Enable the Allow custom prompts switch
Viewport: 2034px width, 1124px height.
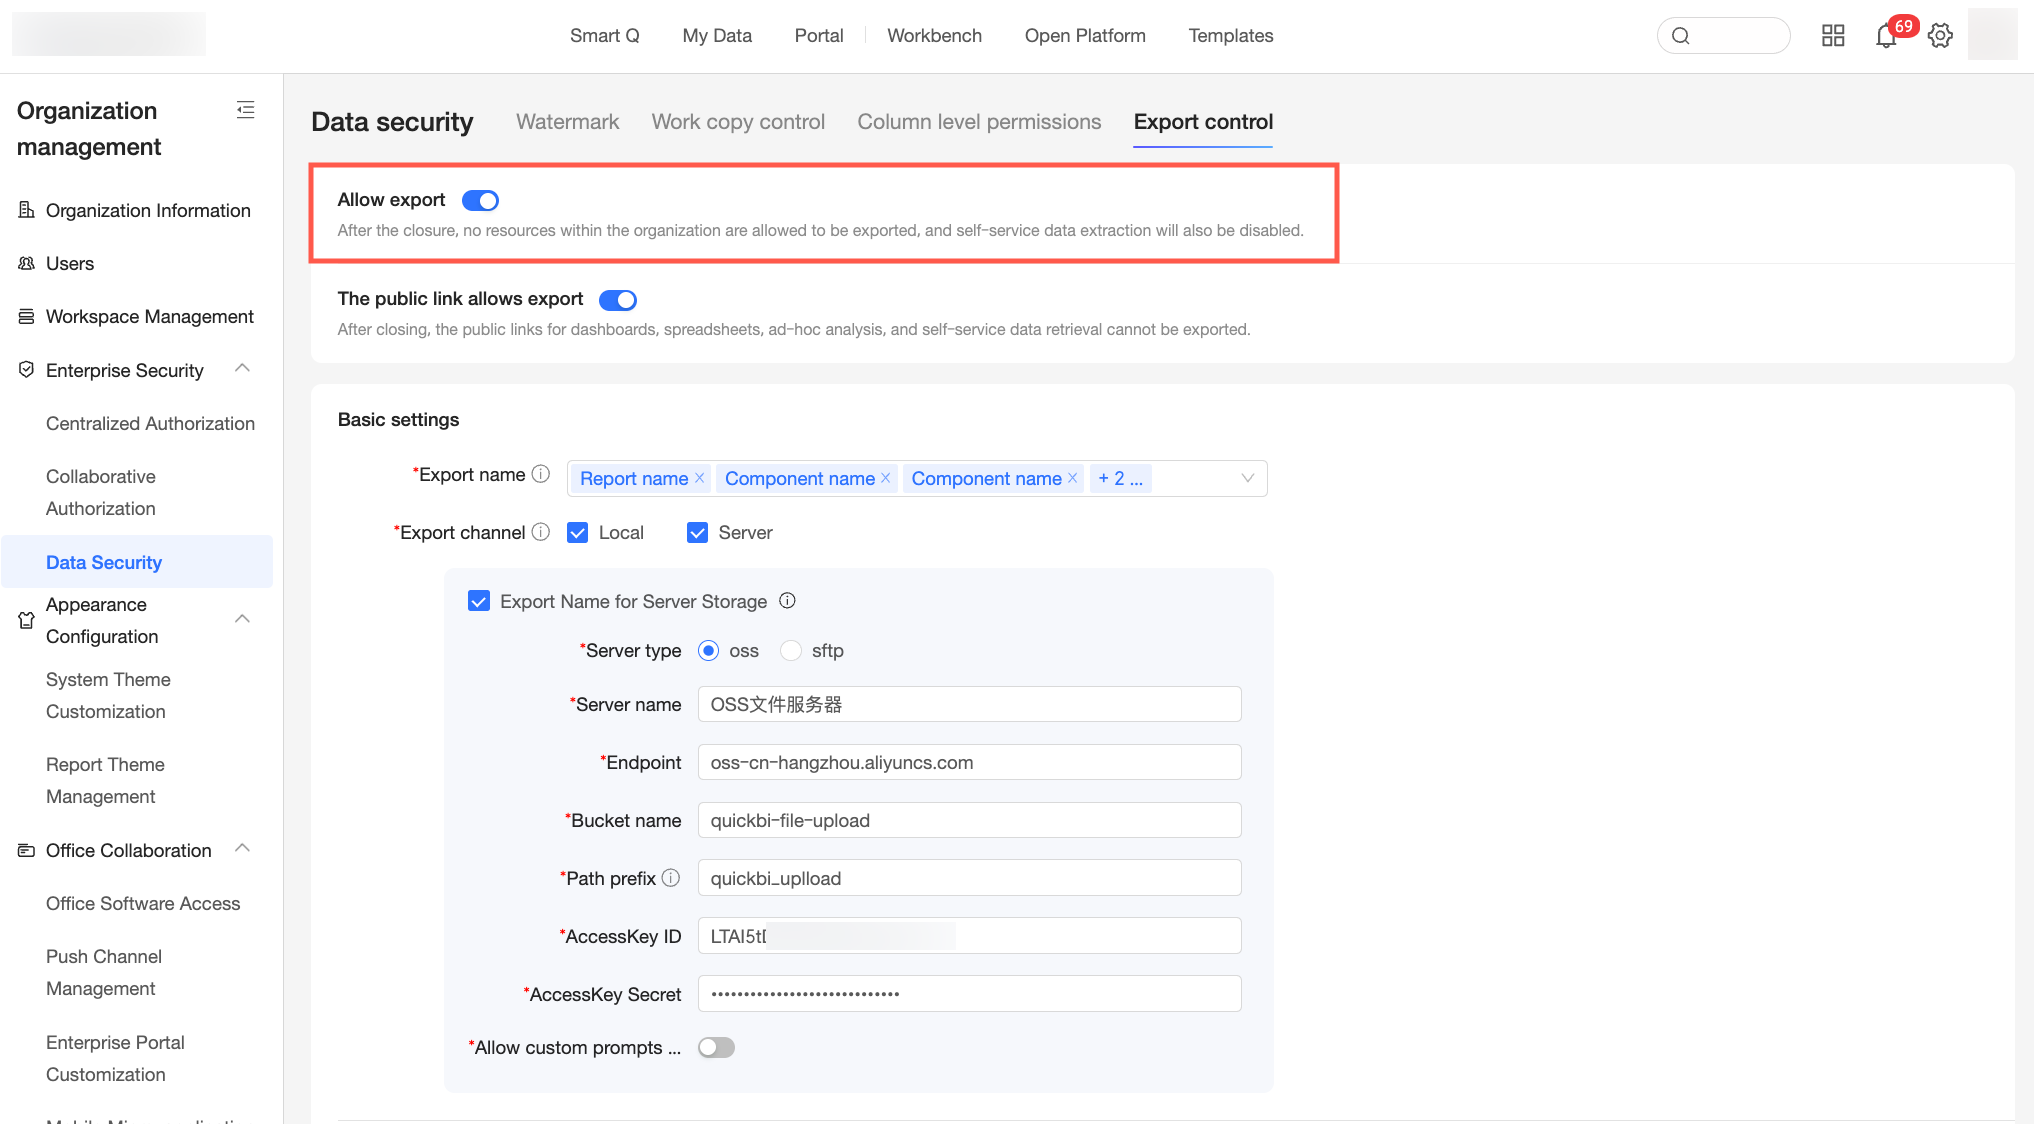pyautogui.click(x=716, y=1047)
